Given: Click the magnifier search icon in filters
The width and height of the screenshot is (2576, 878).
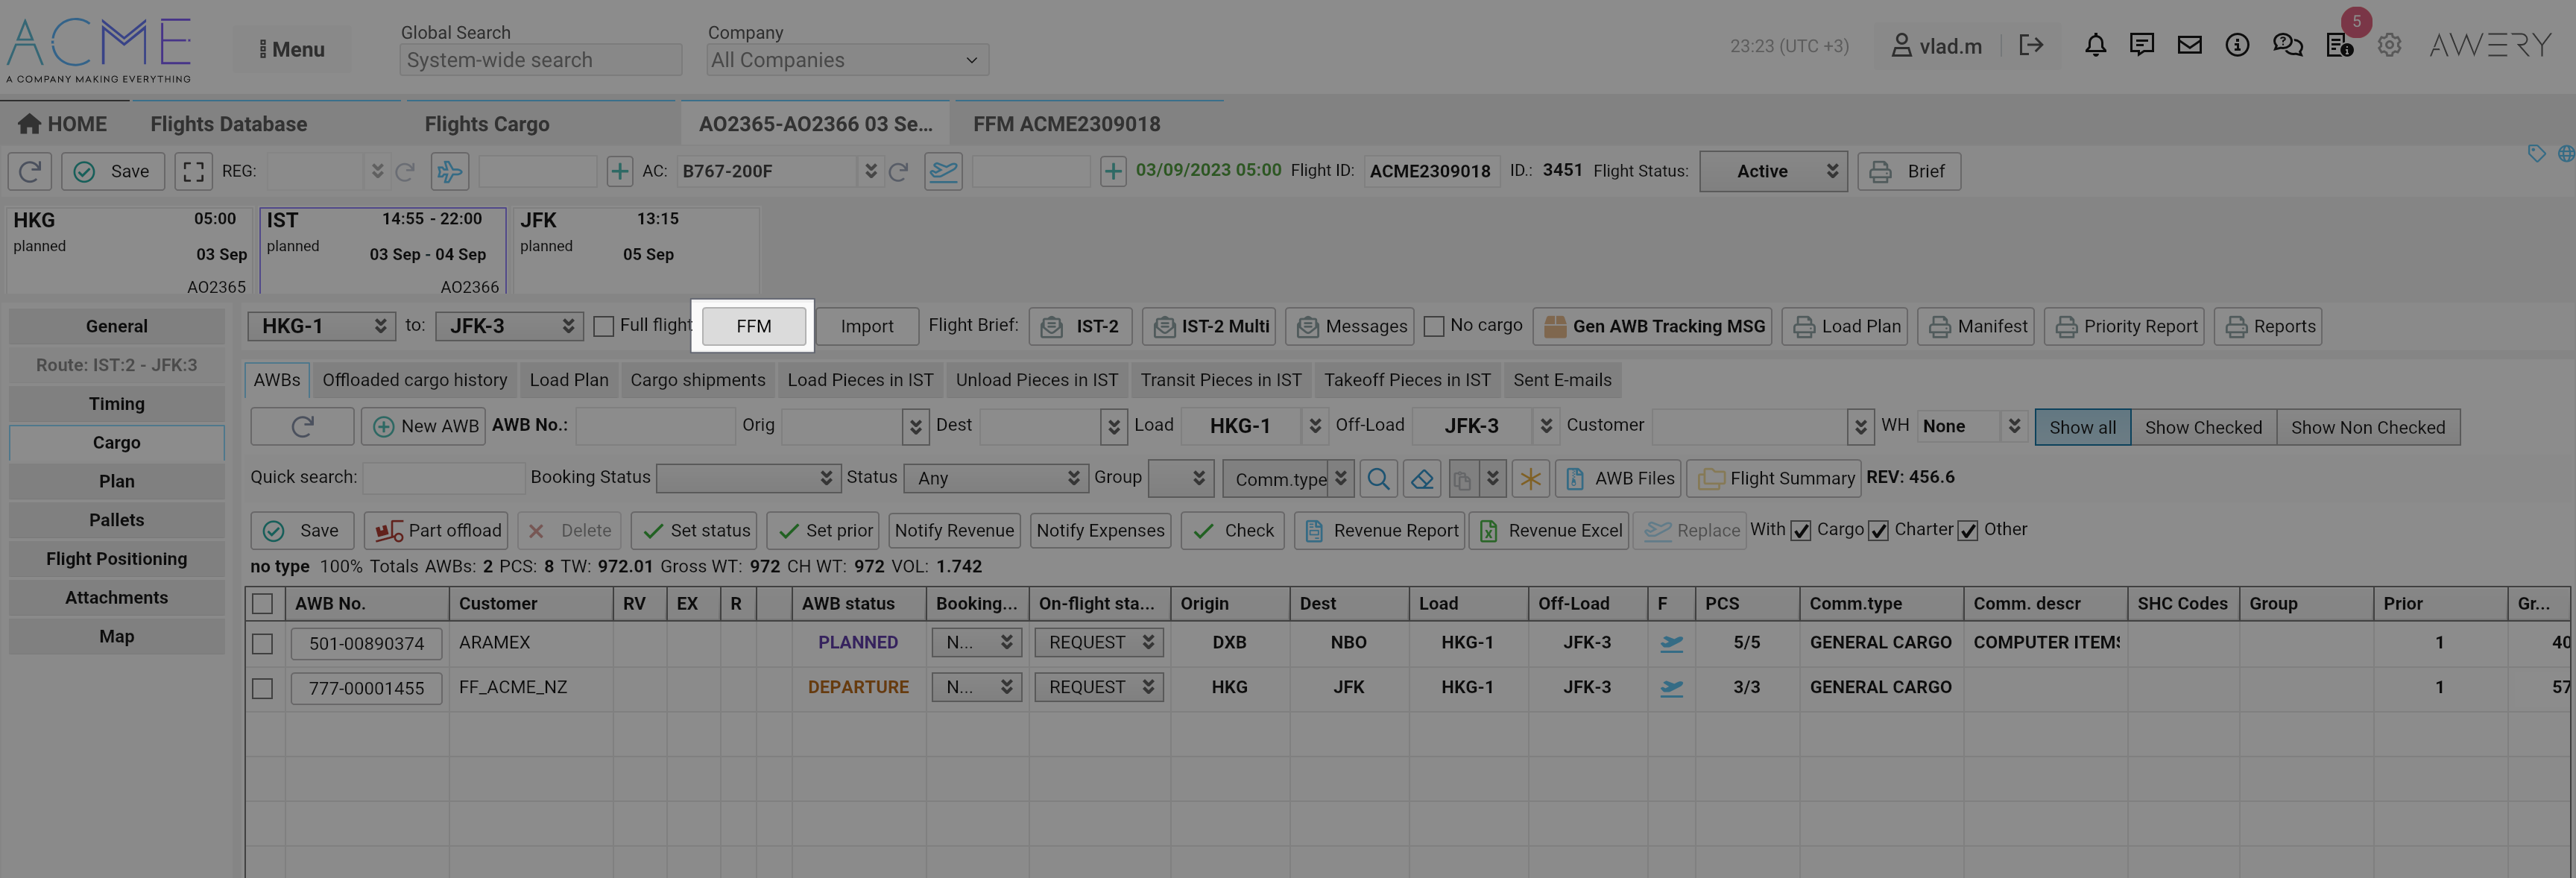Looking at the screenshot, I should [x=1378, y=479].
